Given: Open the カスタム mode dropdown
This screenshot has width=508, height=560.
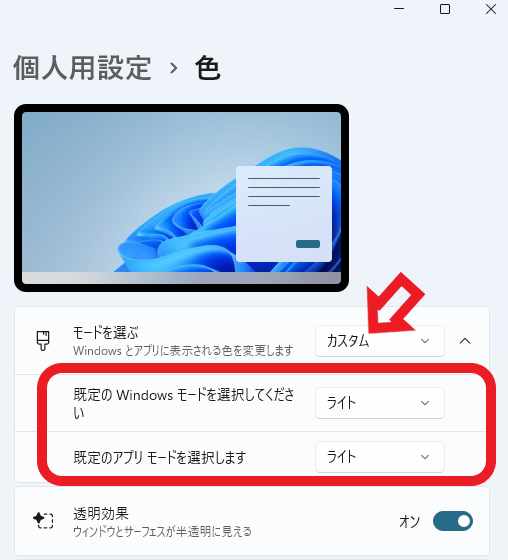Looking at the screenshot, I should click(x=380, y=341).
